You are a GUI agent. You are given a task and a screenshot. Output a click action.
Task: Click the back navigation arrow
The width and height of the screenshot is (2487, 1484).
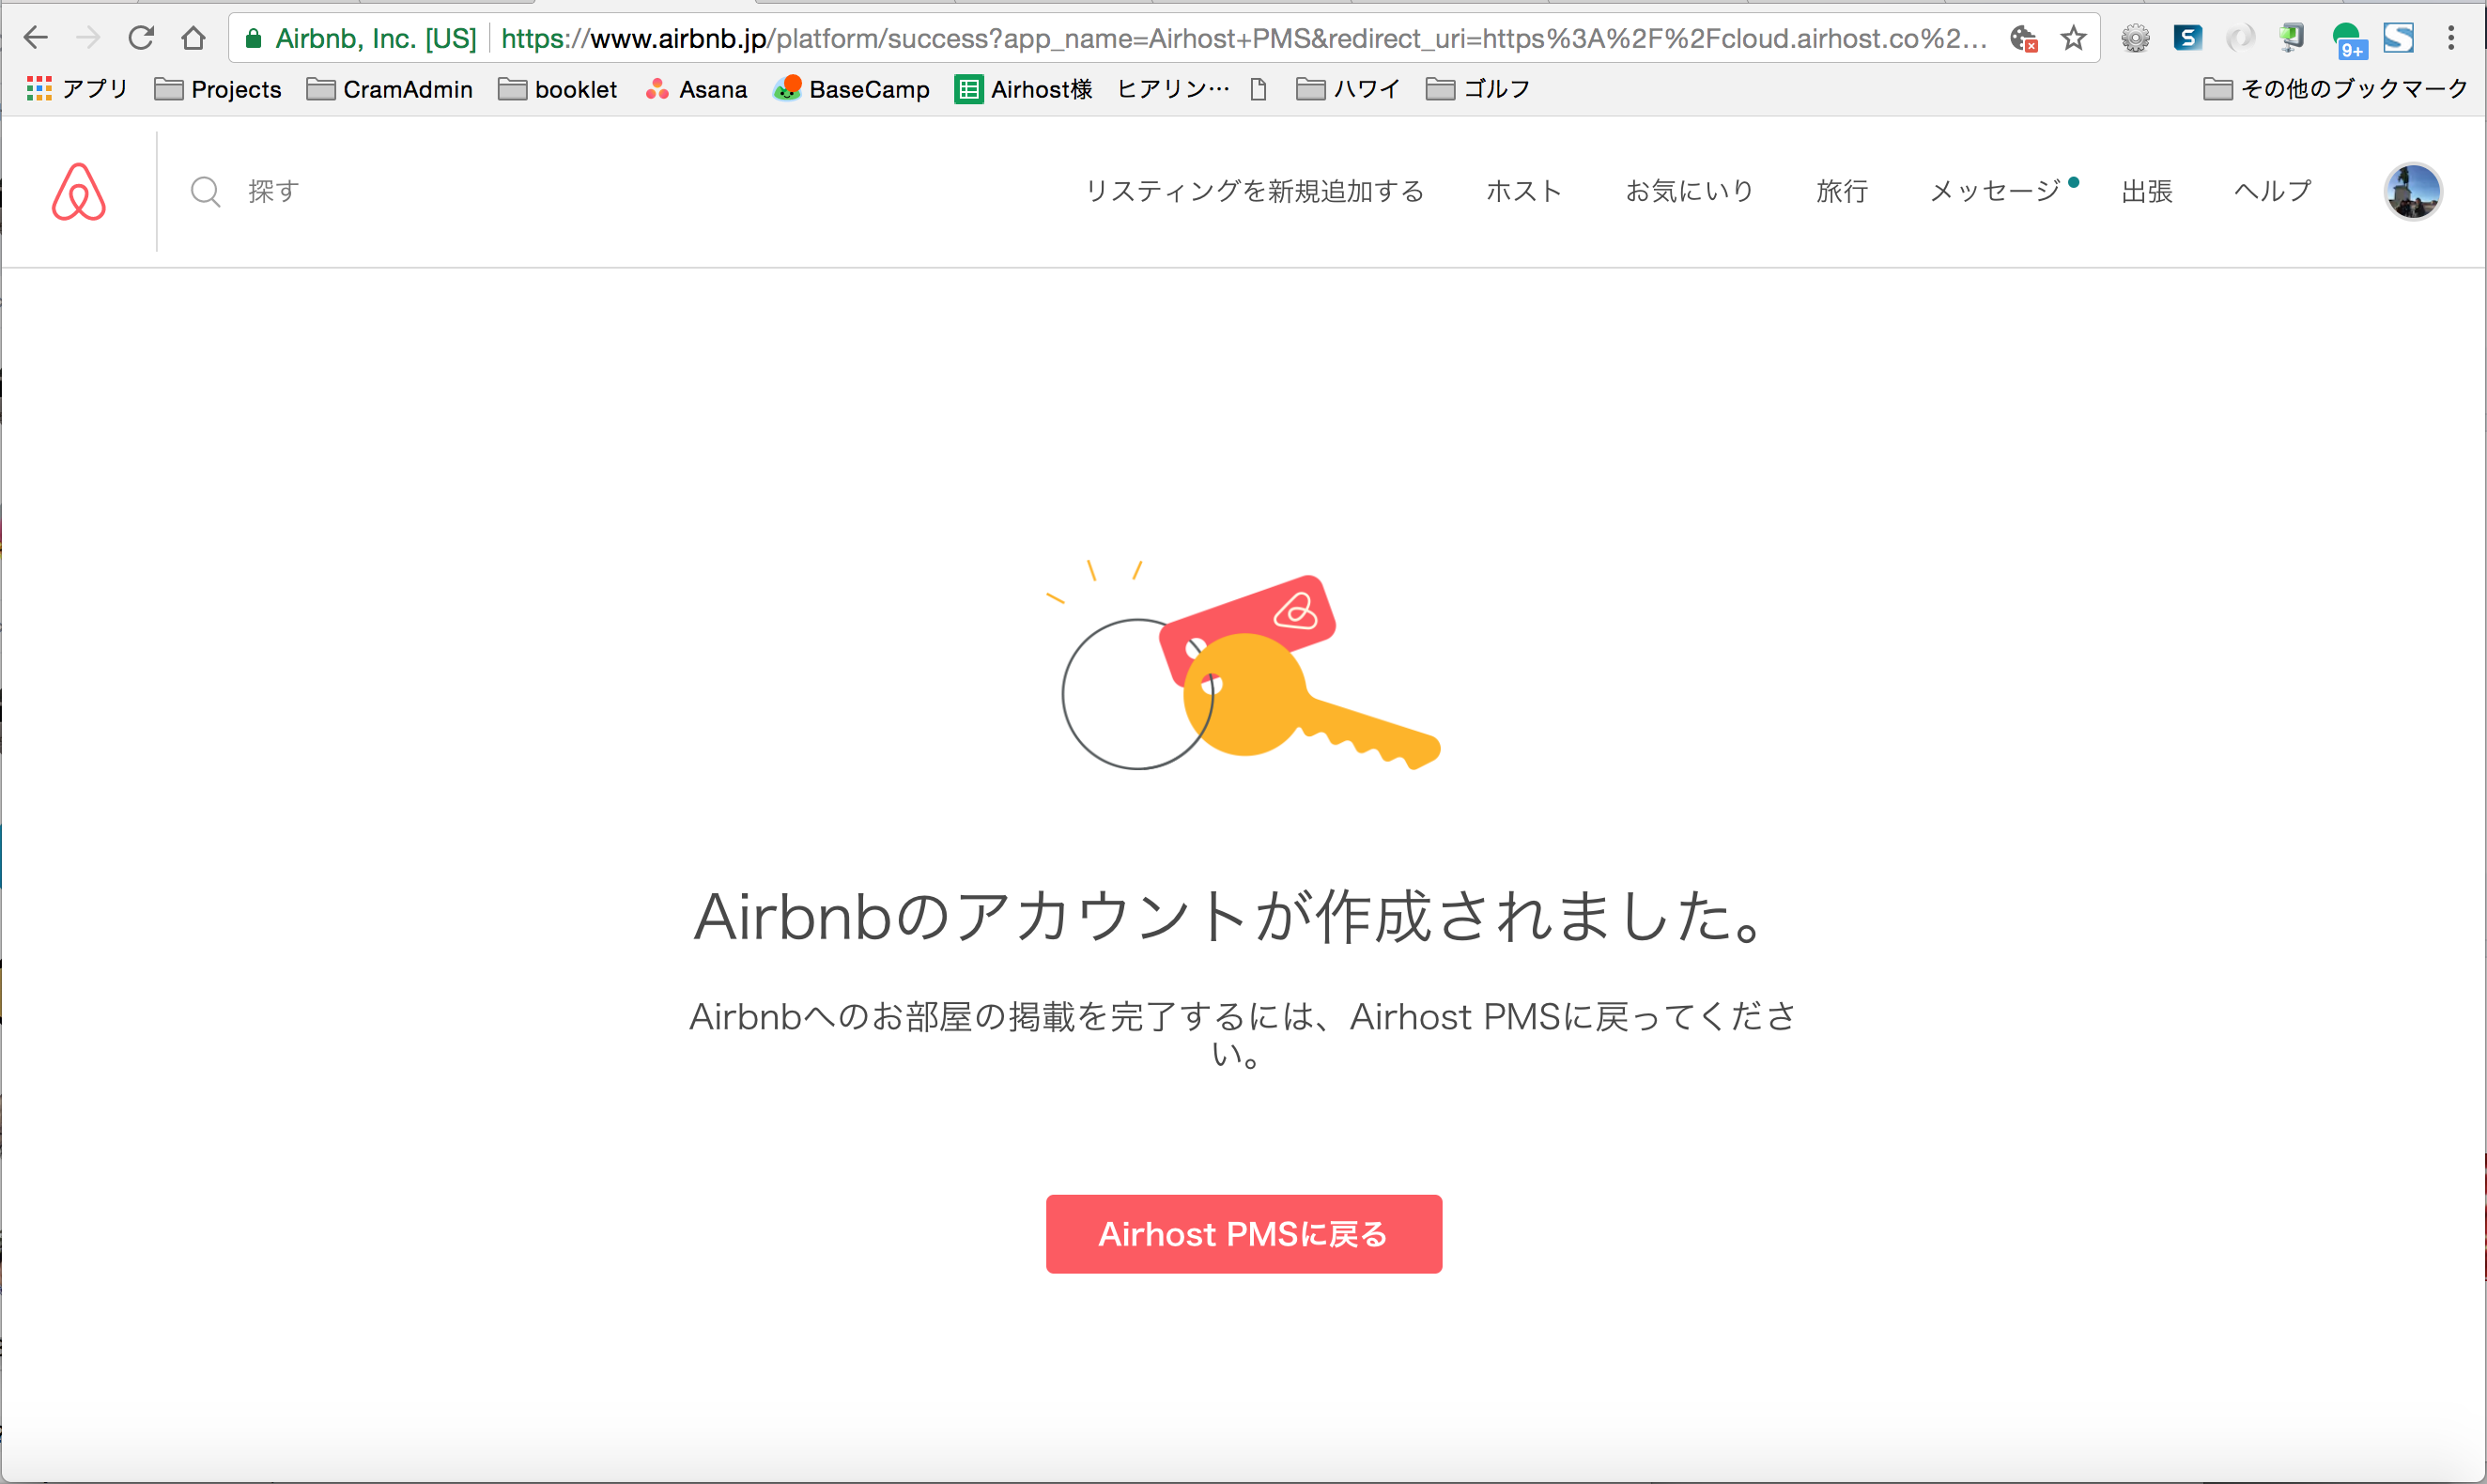pyautogui.click(x=35, y=38)
